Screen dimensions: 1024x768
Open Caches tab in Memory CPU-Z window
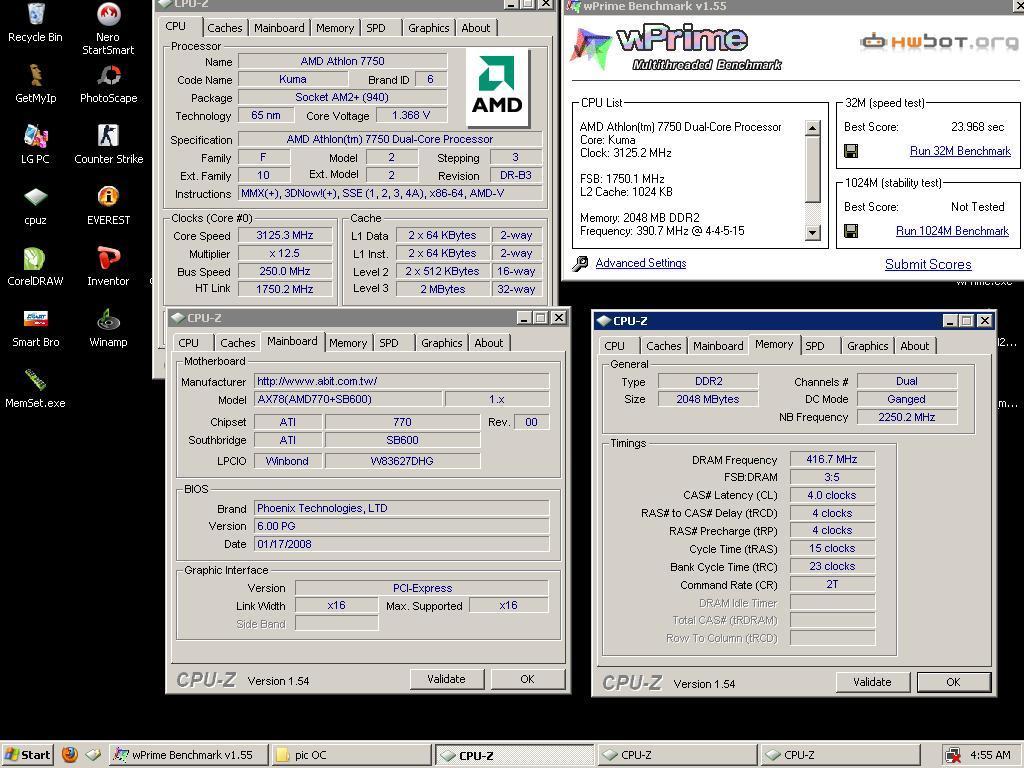[664, 346]
